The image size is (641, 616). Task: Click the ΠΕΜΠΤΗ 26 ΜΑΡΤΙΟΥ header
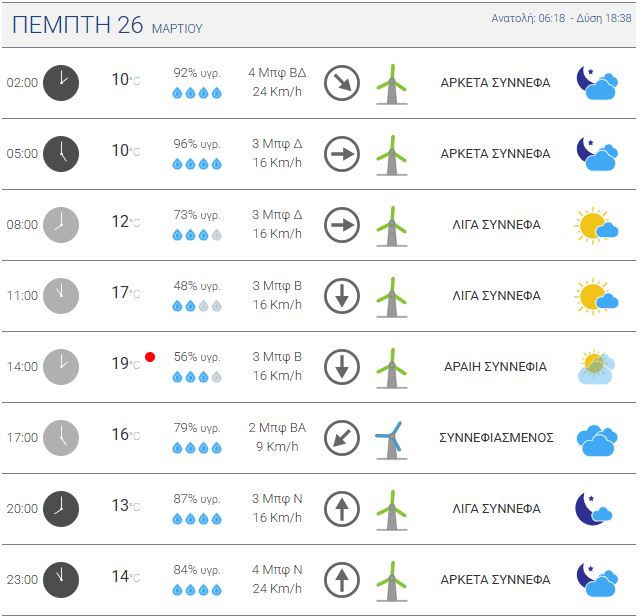tap(110, 26)
